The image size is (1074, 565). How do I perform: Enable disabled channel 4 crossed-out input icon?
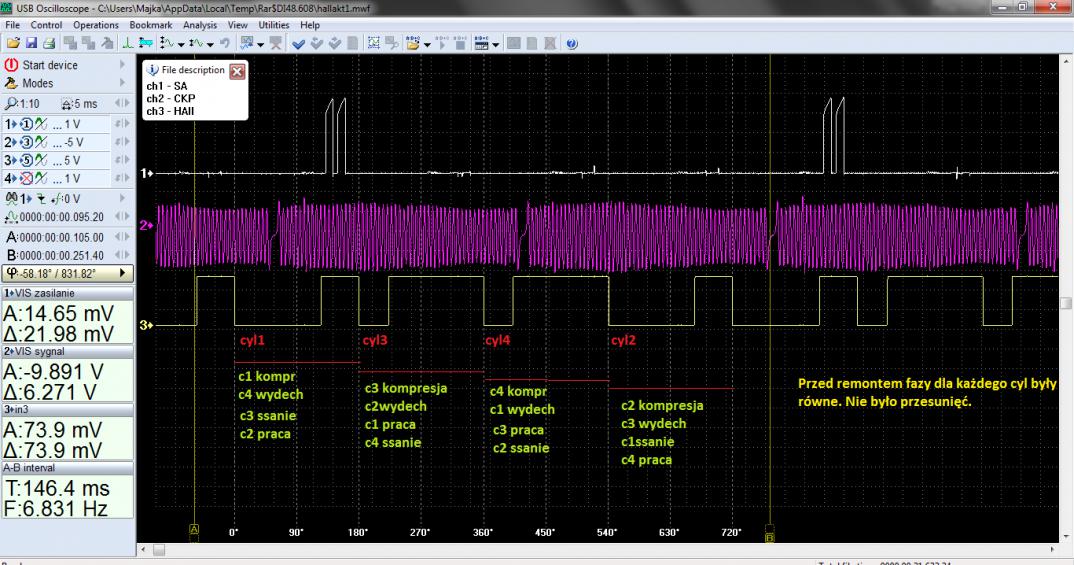26,179
